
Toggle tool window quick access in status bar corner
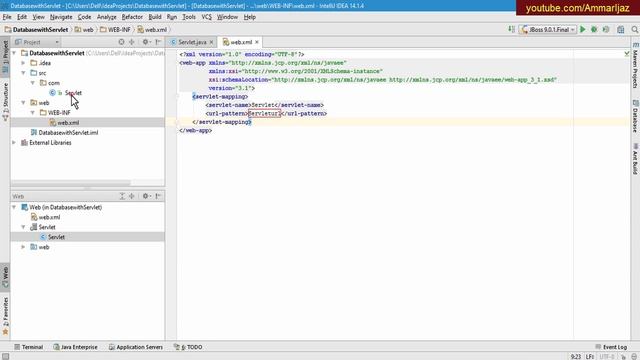tap(5, 356)
